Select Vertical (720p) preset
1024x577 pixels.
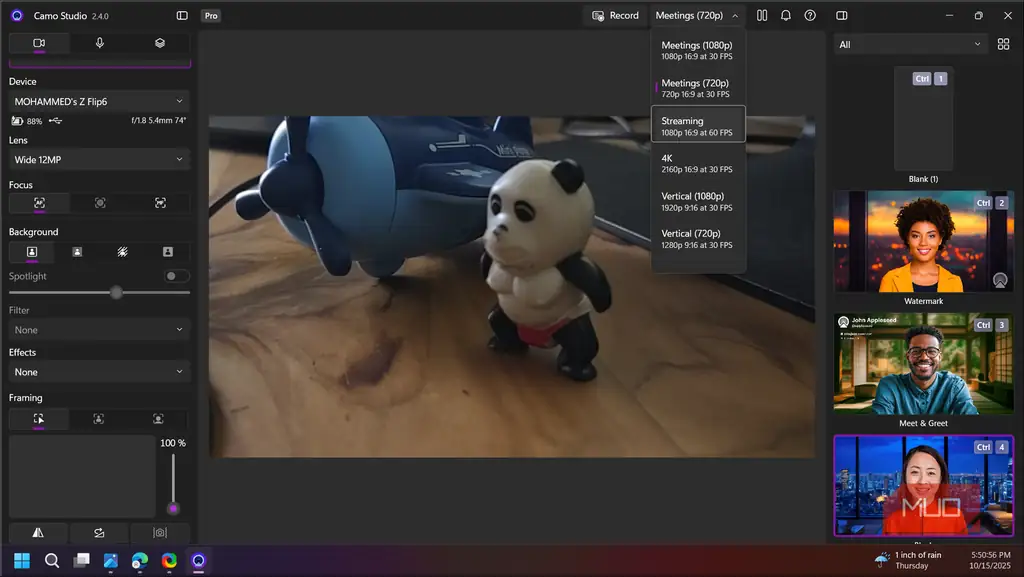[x=698, y=239]
